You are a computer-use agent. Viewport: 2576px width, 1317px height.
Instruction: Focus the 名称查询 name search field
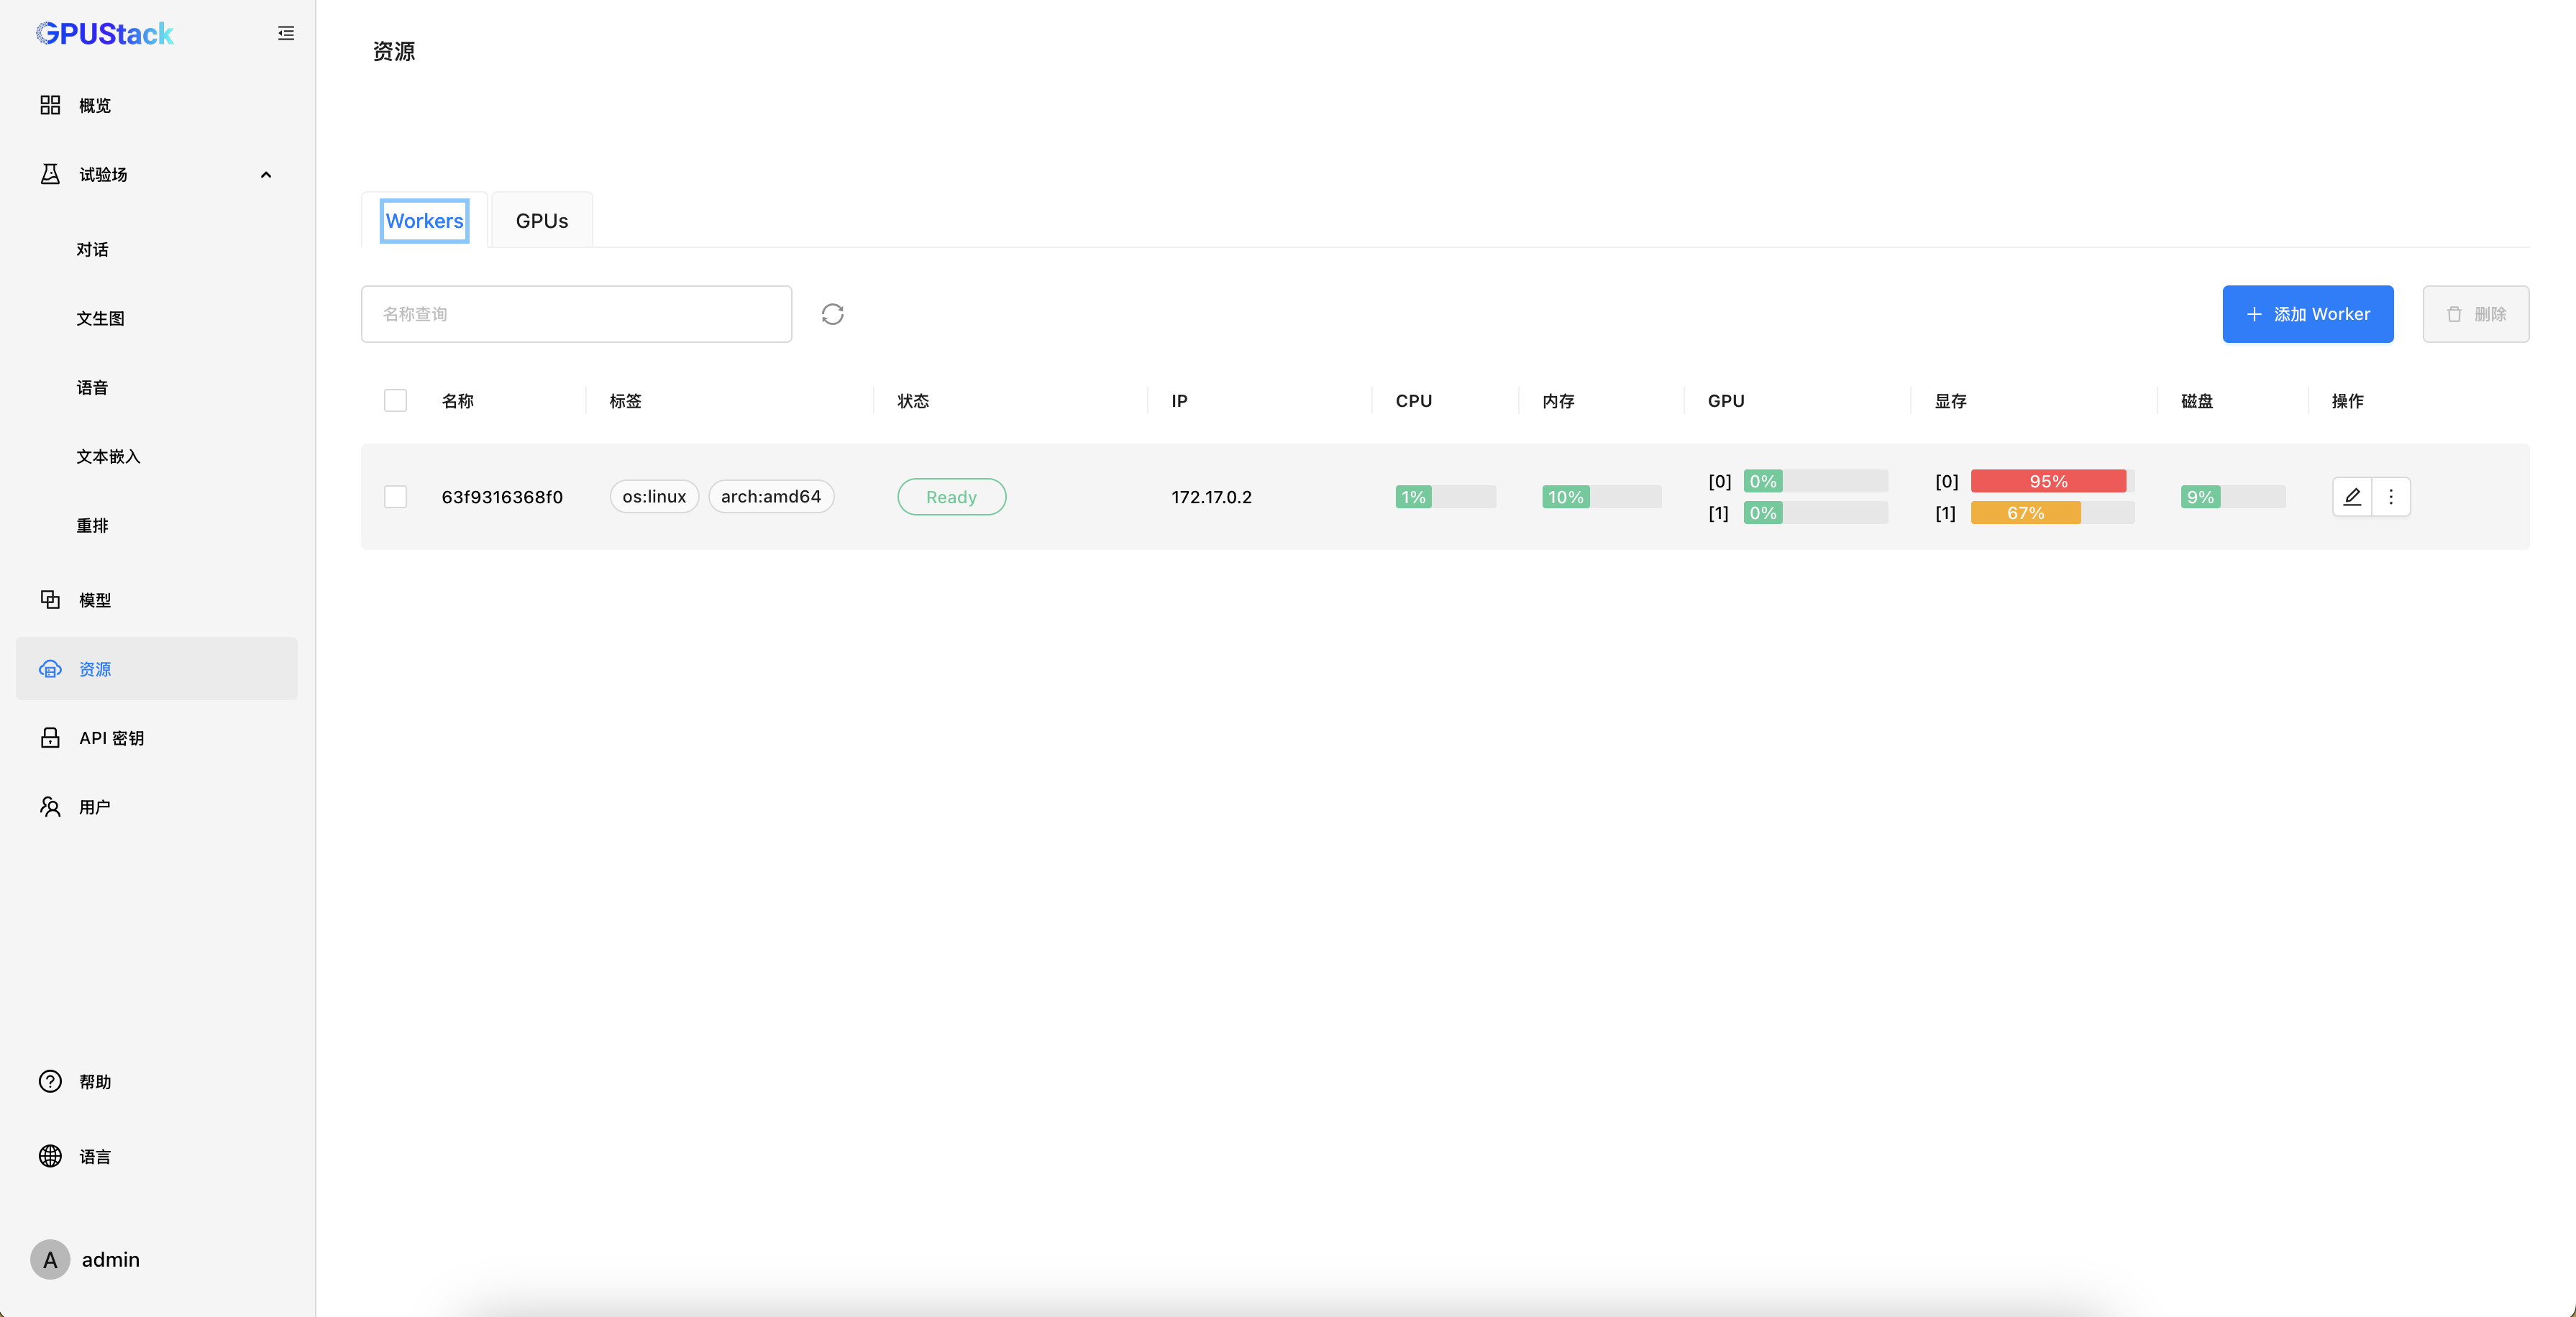576,314
